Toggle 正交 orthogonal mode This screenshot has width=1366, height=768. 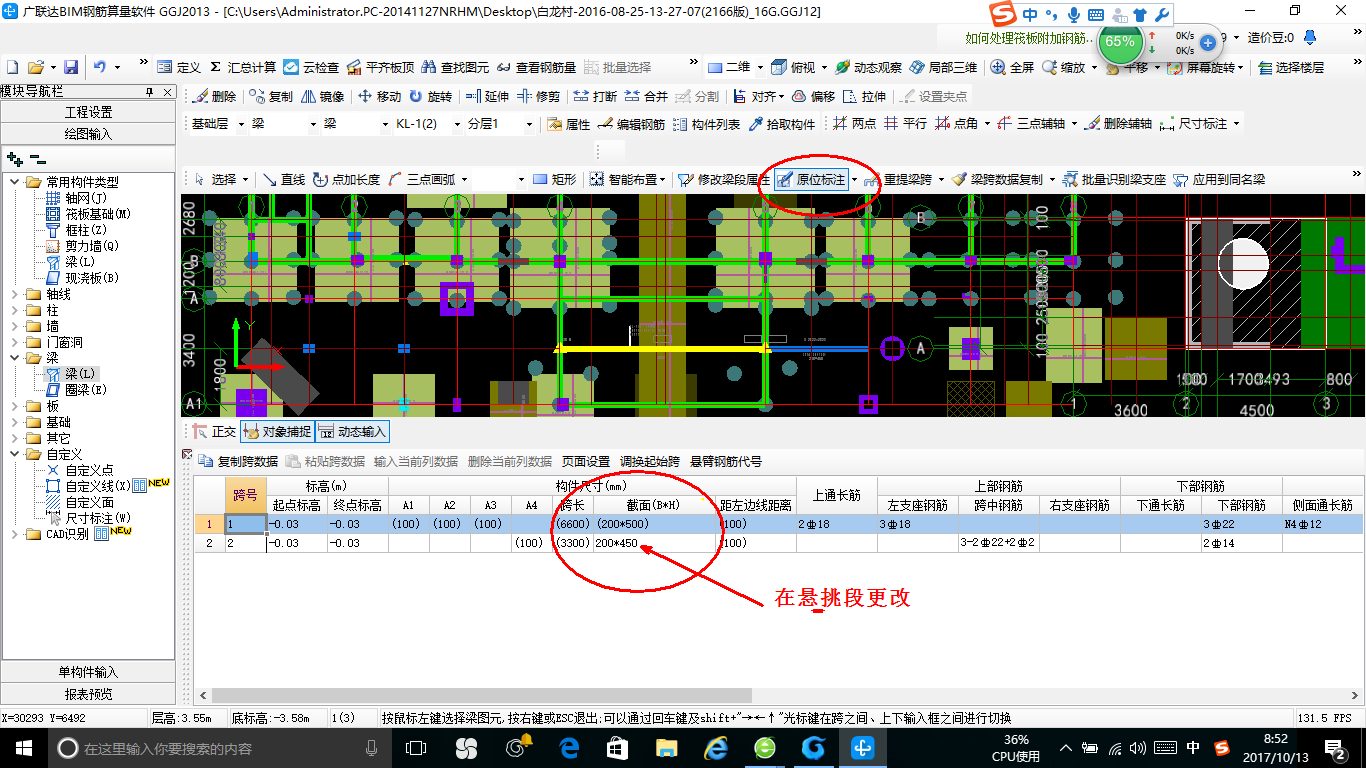point(214,432)
